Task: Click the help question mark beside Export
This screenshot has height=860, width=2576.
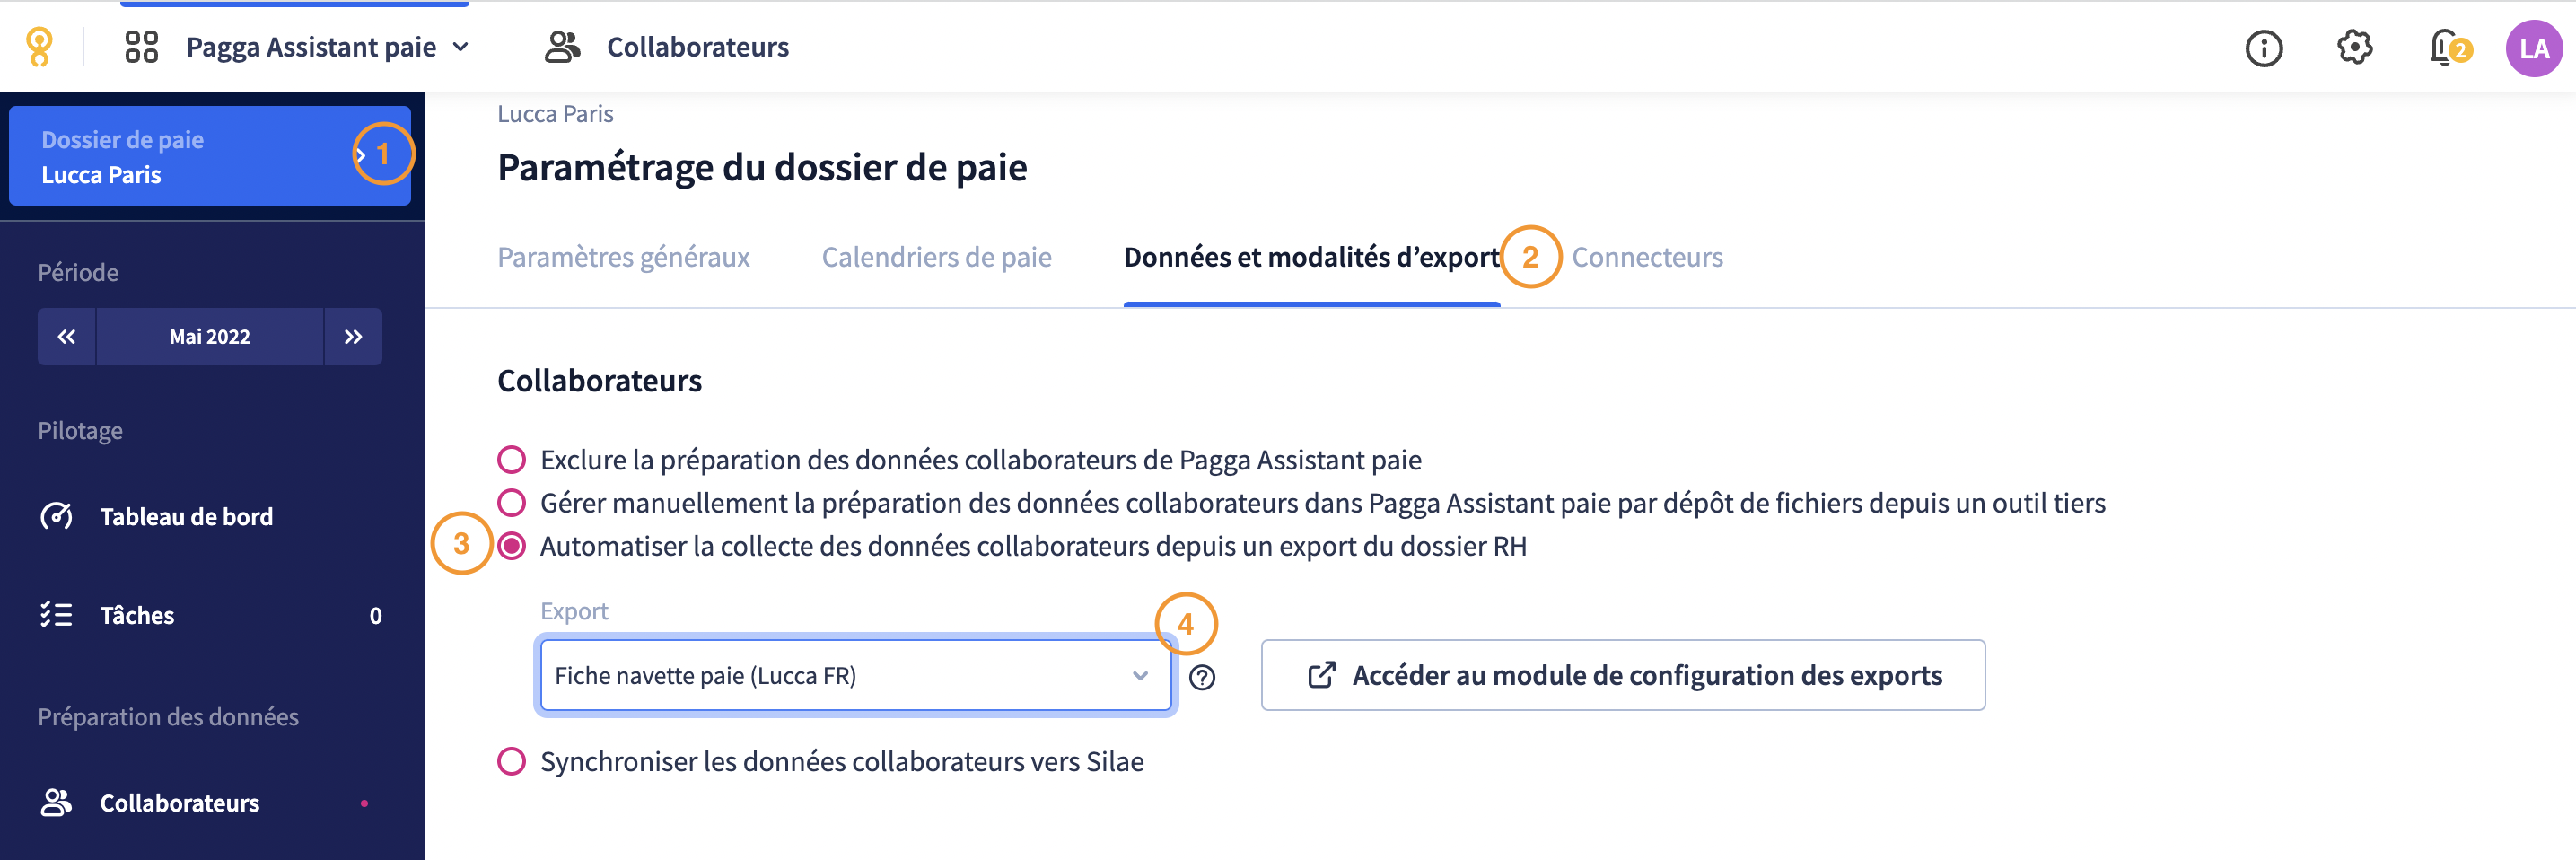Action: point(1202,677)
